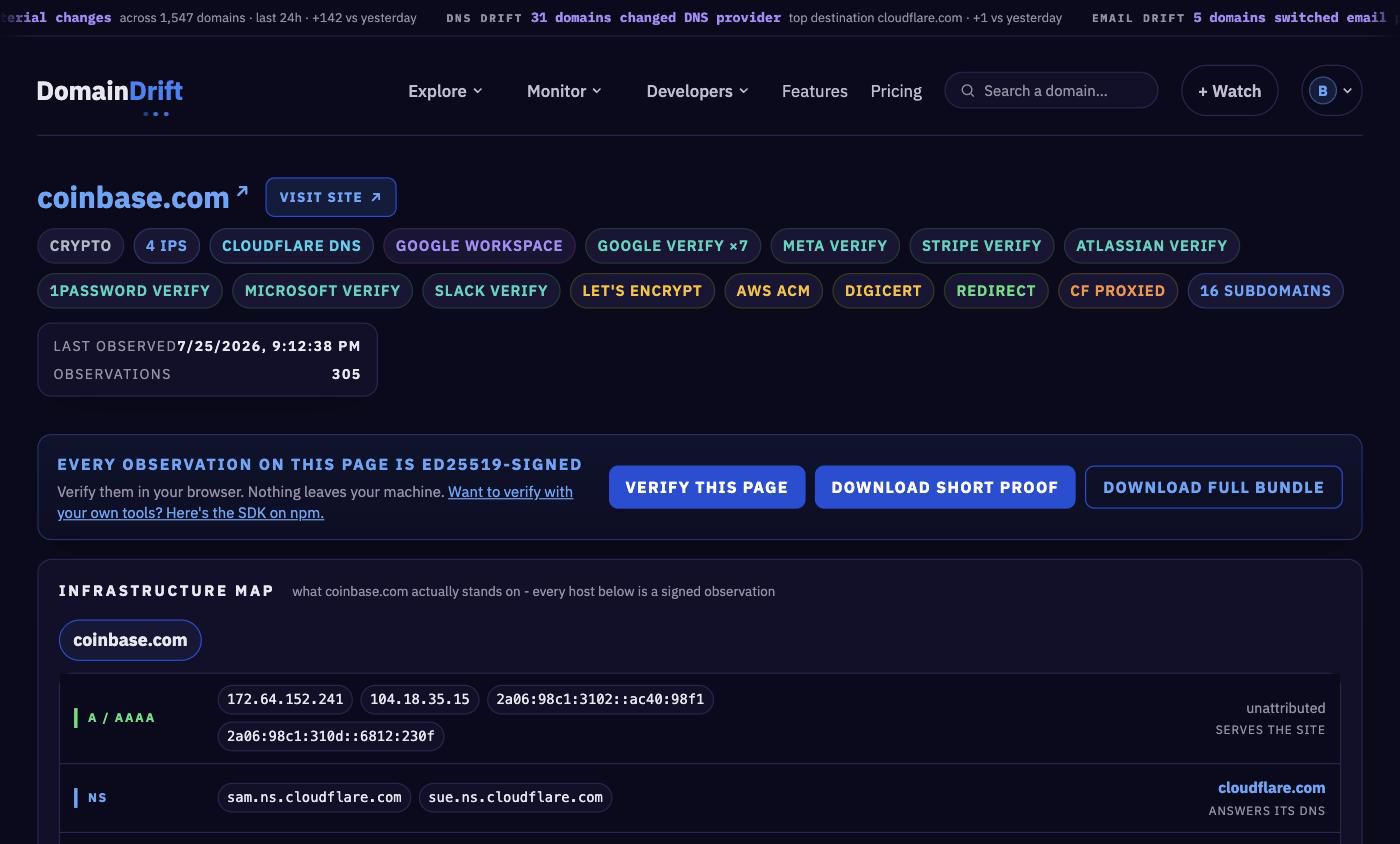Select the CF Proxied tag
Image resolution: width=1400 pixels, height=844 pixels.
(x=1118, y=291)
